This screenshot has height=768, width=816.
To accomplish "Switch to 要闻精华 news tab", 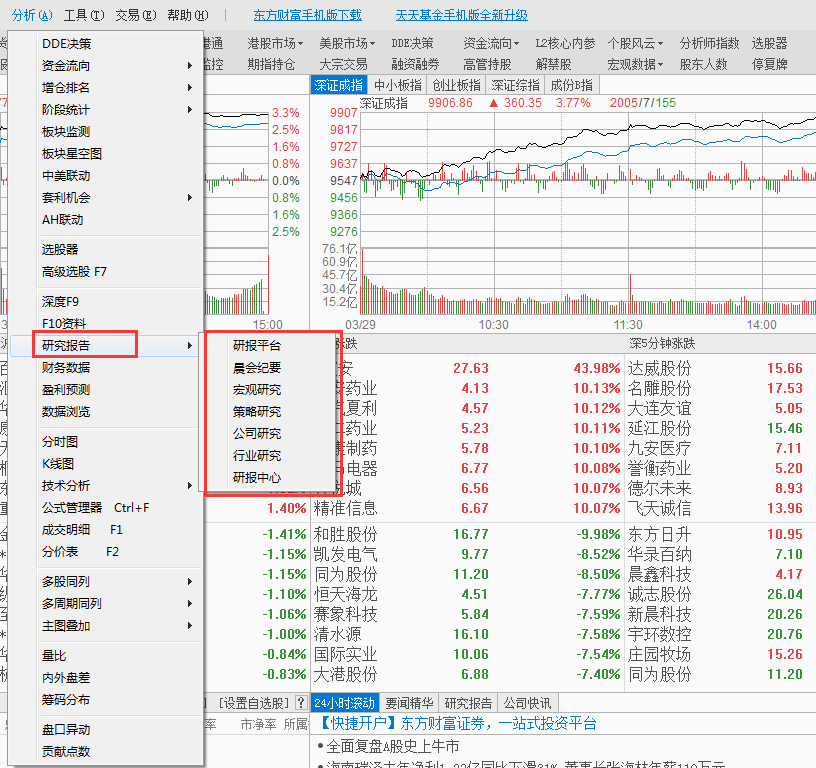I will (x=409, y=703).
